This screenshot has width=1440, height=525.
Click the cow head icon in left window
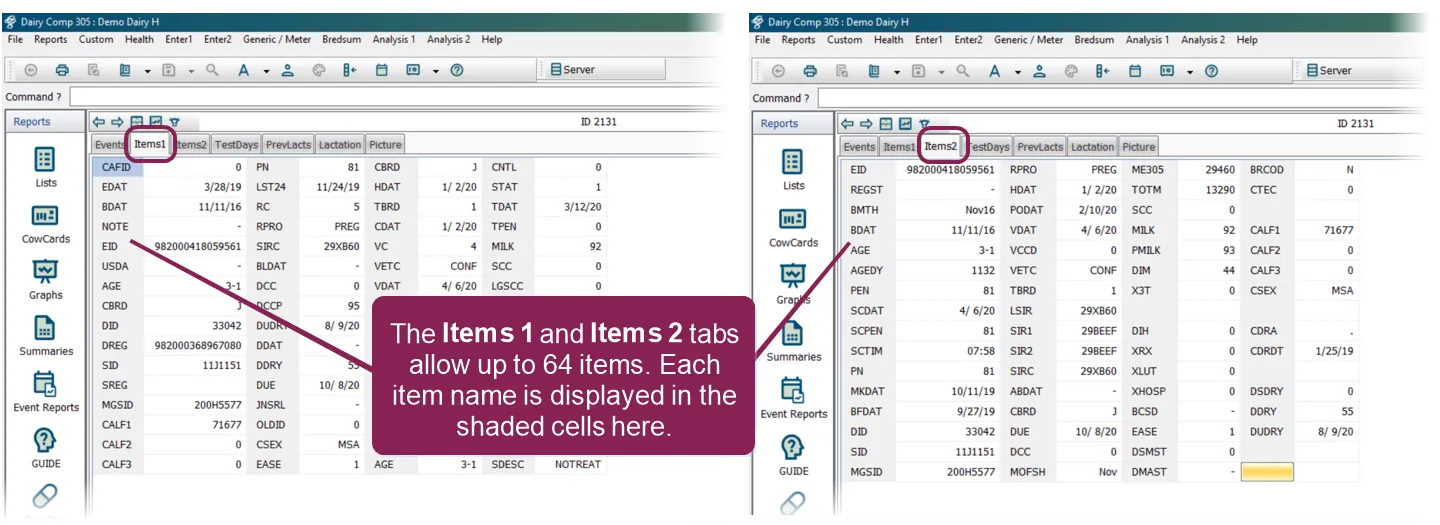point(174,122)
